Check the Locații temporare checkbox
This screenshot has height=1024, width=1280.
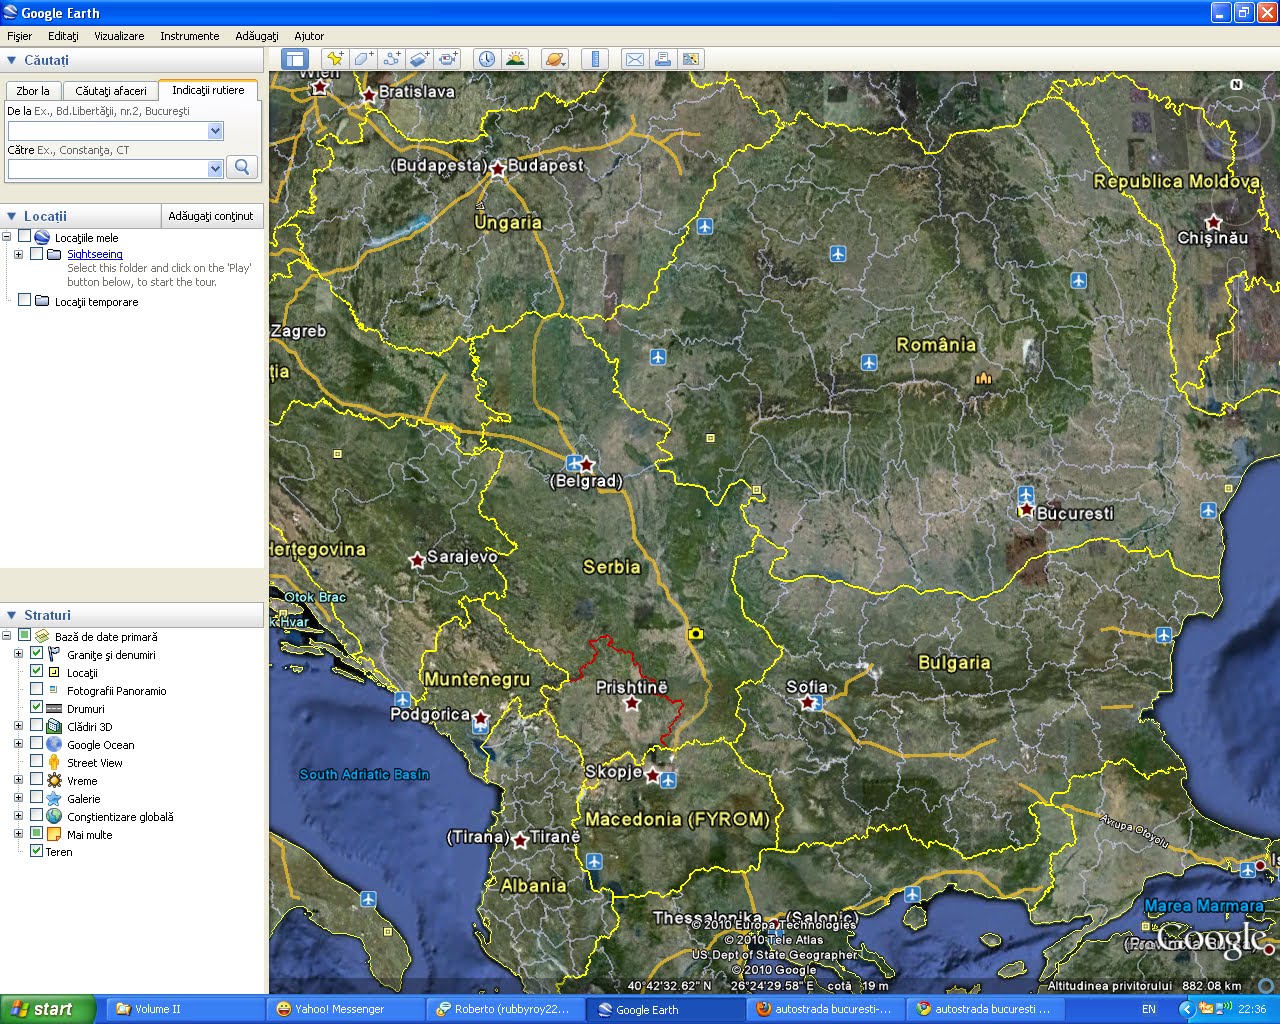coord(25,300)
